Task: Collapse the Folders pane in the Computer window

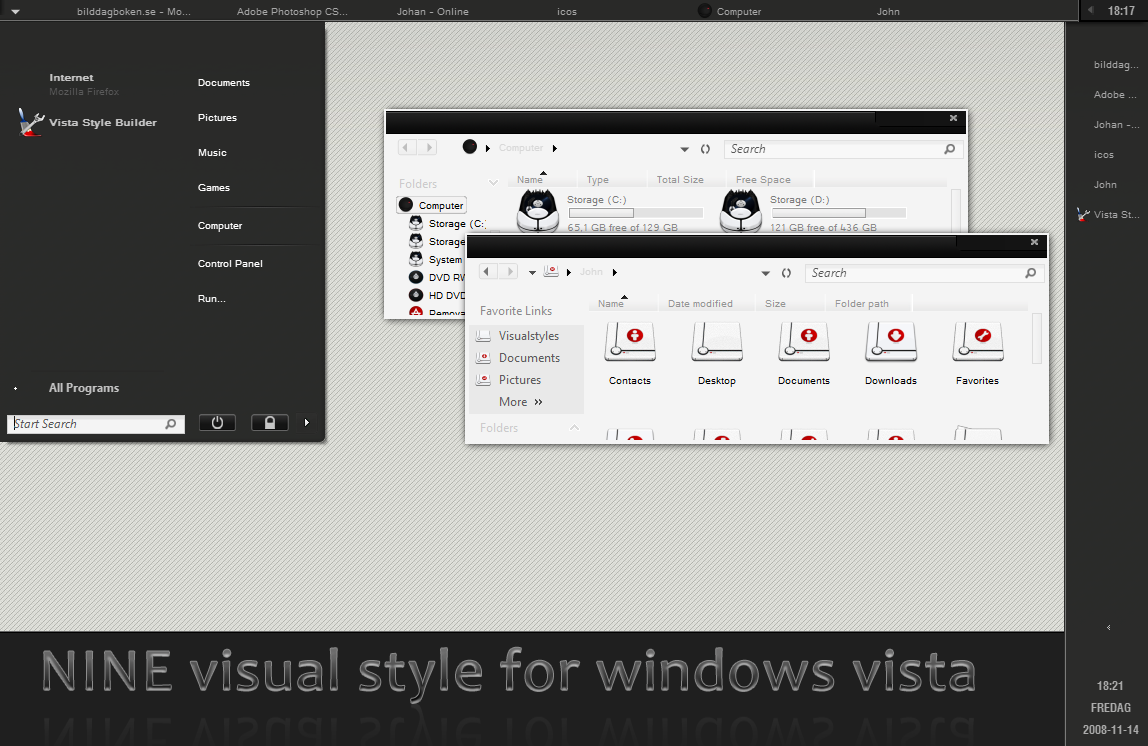Action: coord(493,183)
